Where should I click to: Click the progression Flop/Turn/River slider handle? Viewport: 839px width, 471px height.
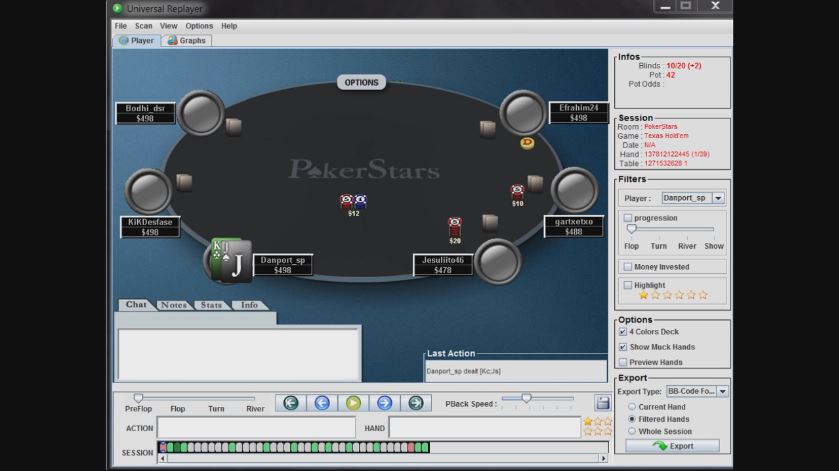(x=631, y=229)
